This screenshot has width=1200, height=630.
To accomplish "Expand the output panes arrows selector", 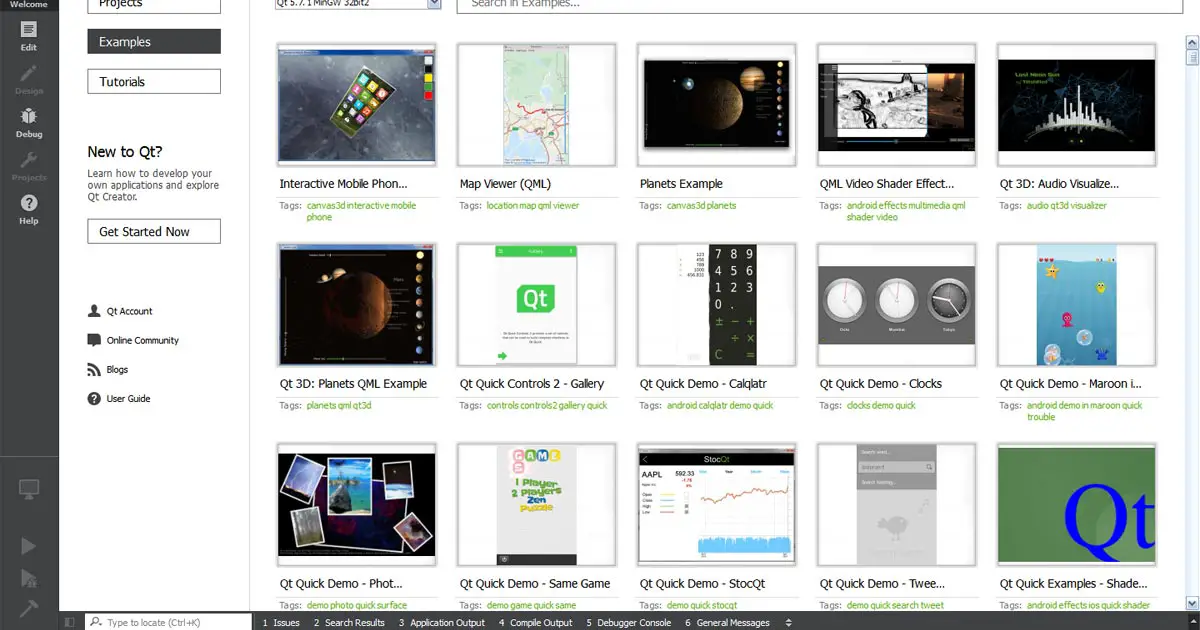I will 788,622.
